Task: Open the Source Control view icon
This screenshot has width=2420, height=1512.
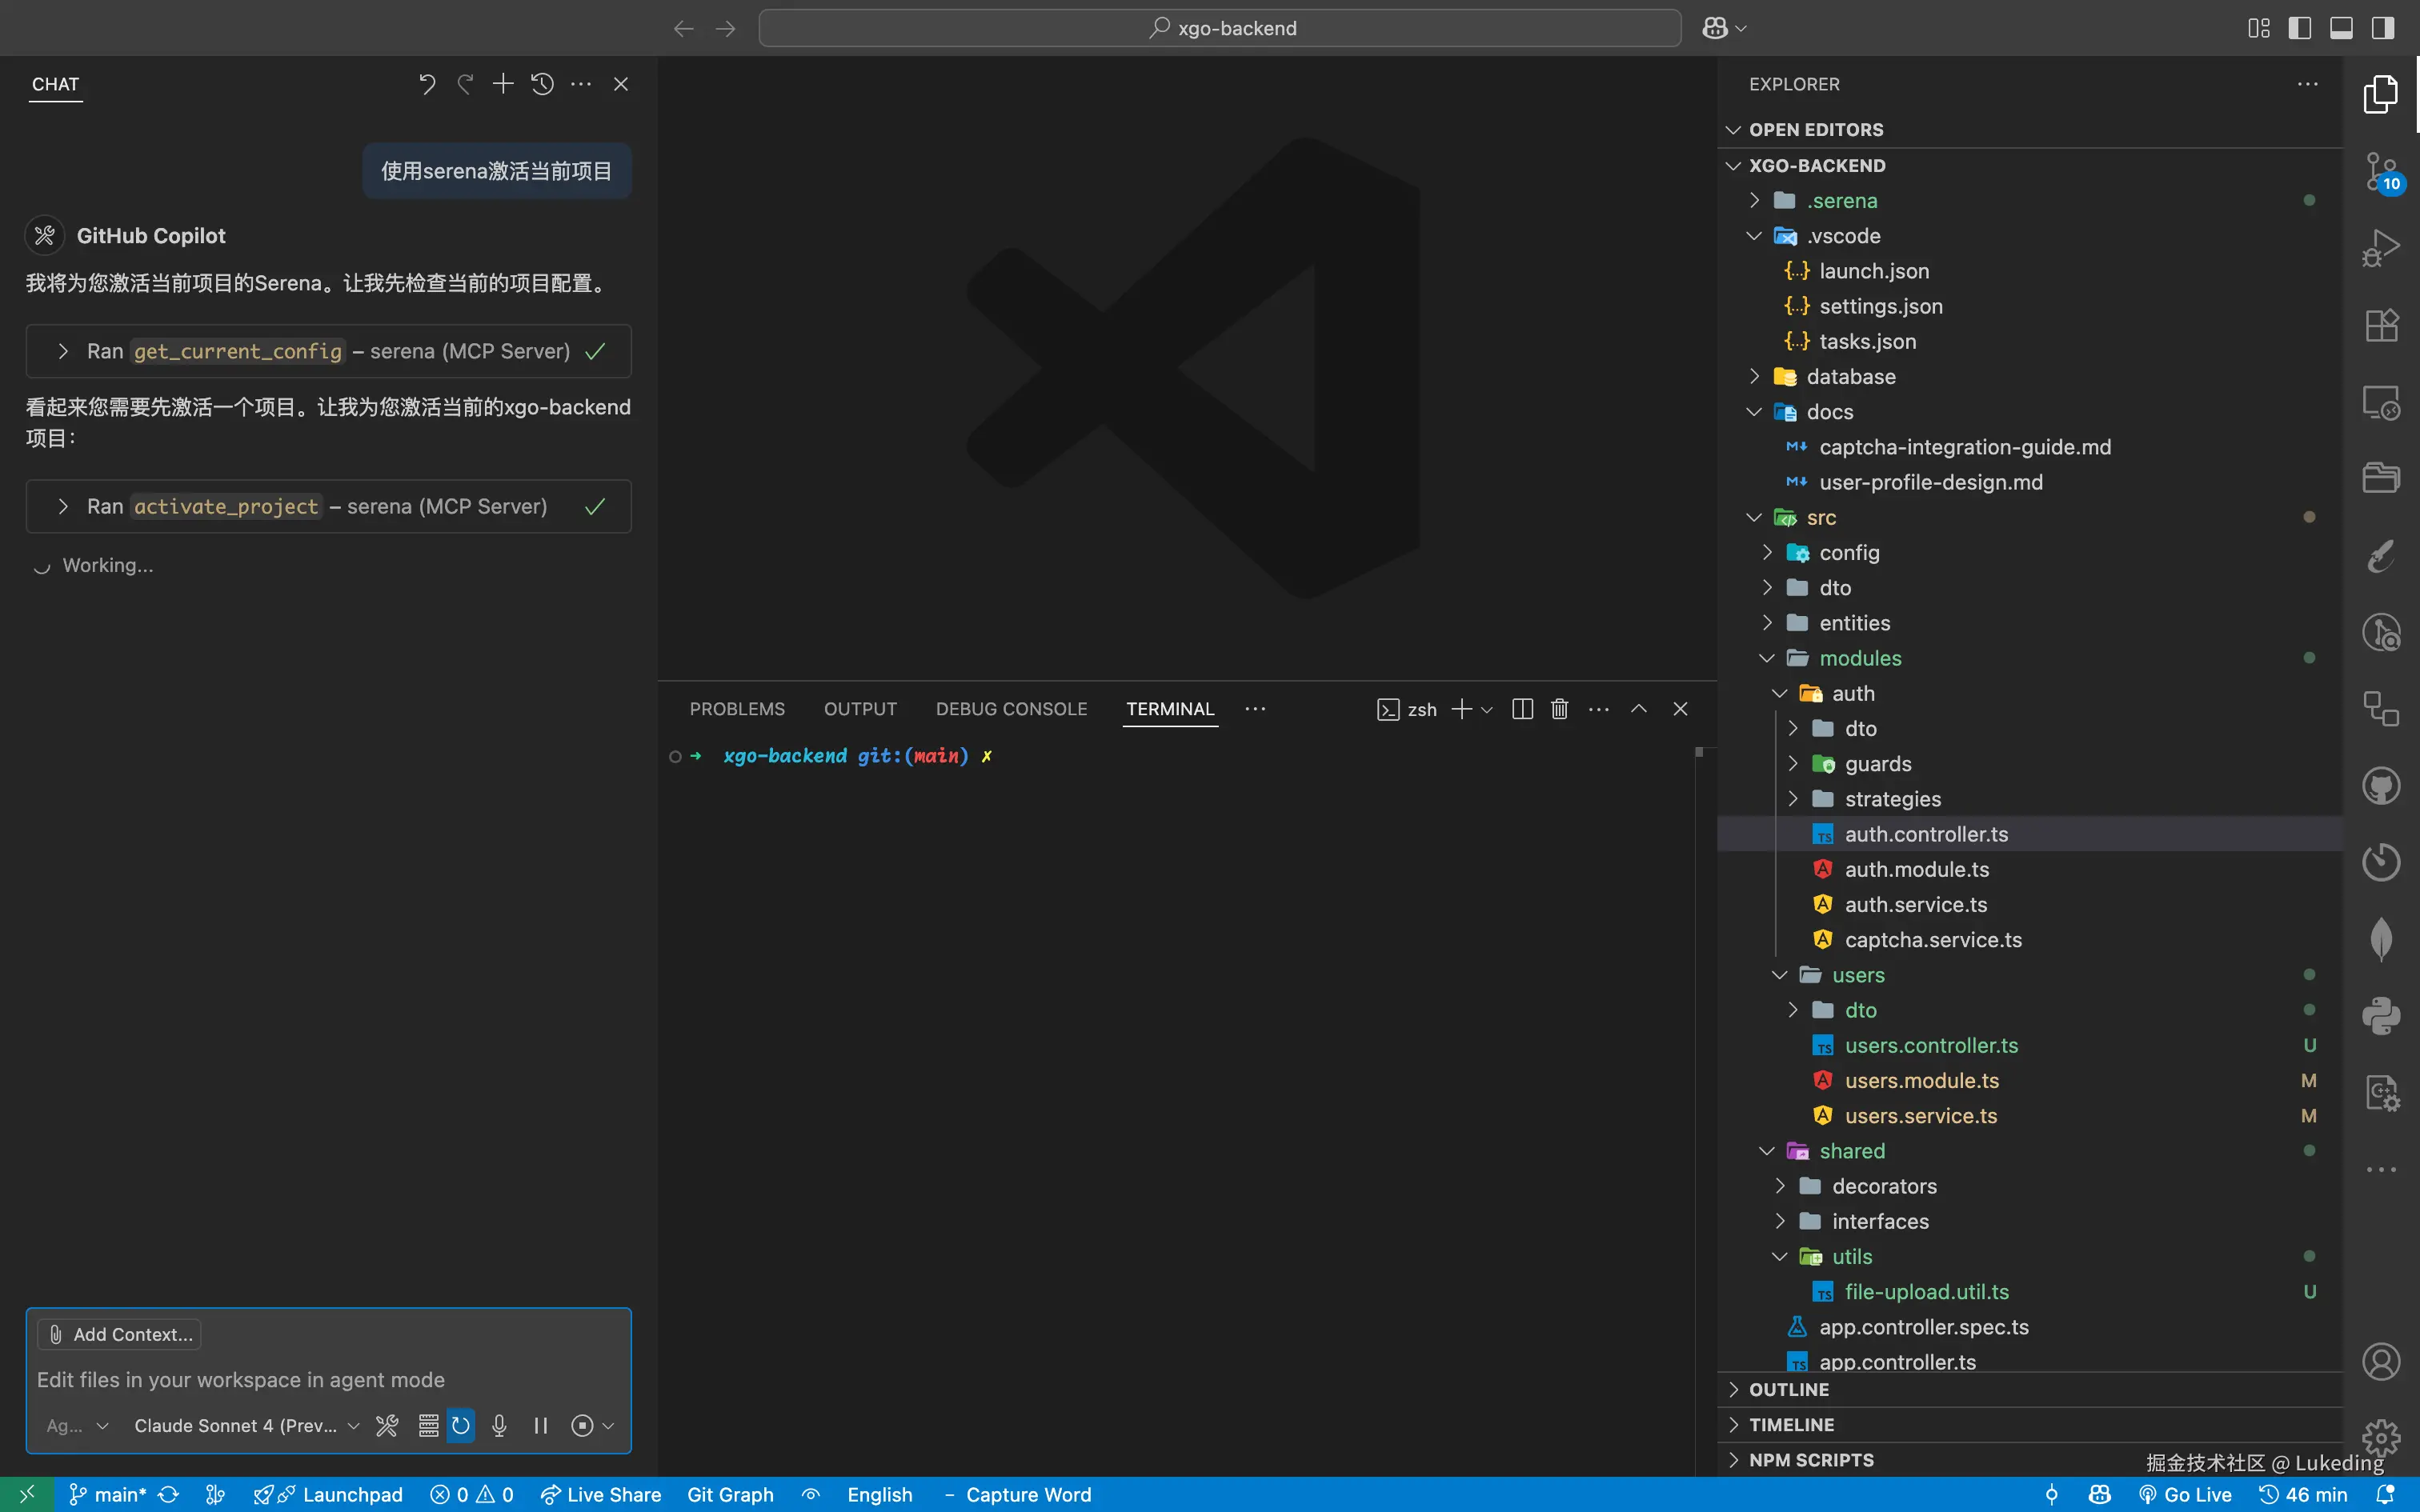Action: tap(2381, 171)
